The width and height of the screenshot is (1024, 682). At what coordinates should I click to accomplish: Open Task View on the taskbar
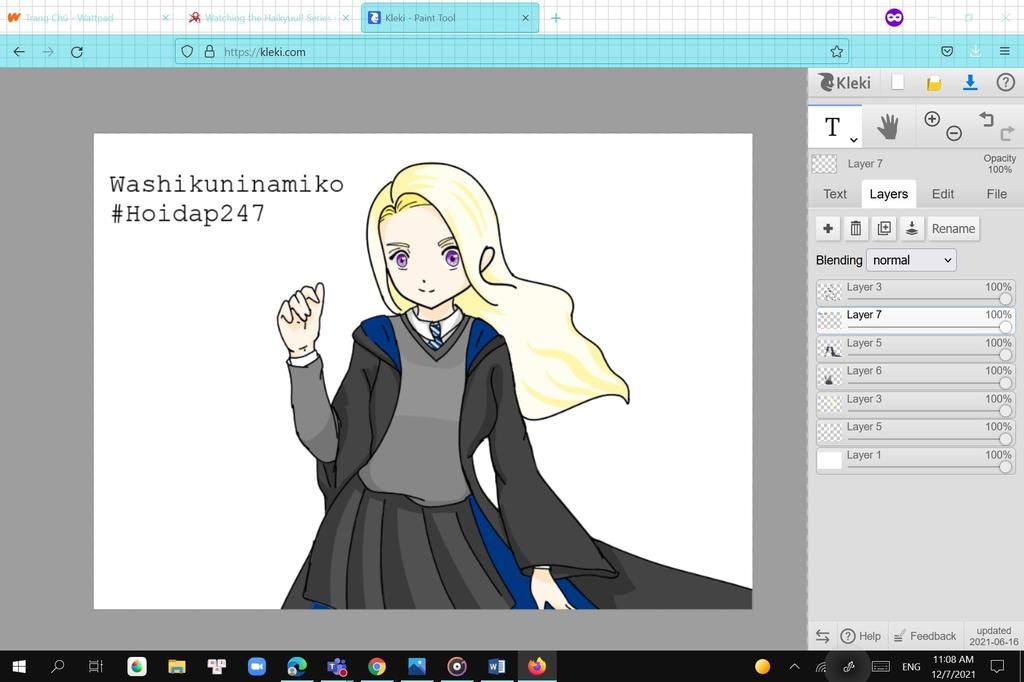pos(96,666)
